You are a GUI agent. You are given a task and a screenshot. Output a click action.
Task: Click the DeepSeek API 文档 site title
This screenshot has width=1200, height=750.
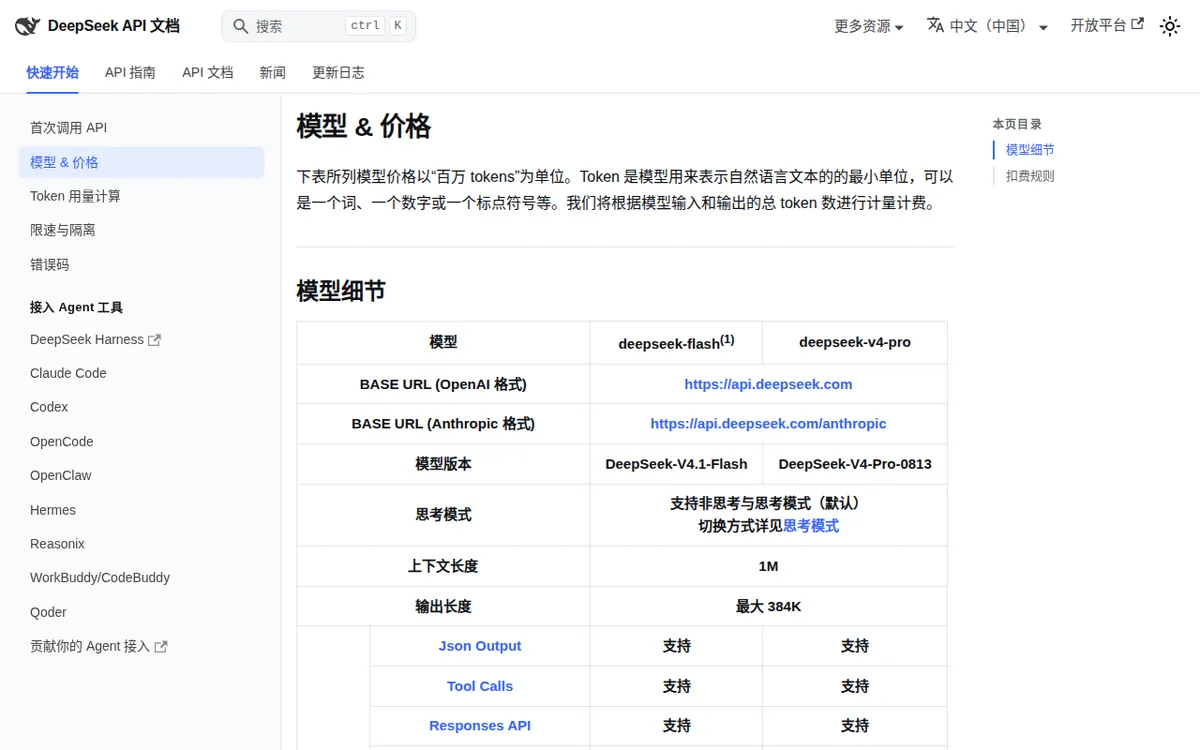point(114,26)
